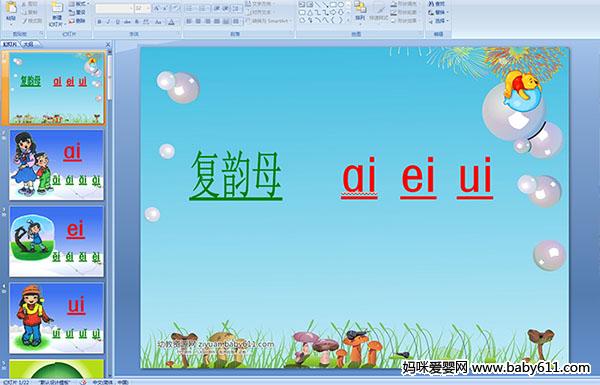Click the Paste clipboard icon
The width and height of the screenshot is (600, 385).
[x=11, y=8]
